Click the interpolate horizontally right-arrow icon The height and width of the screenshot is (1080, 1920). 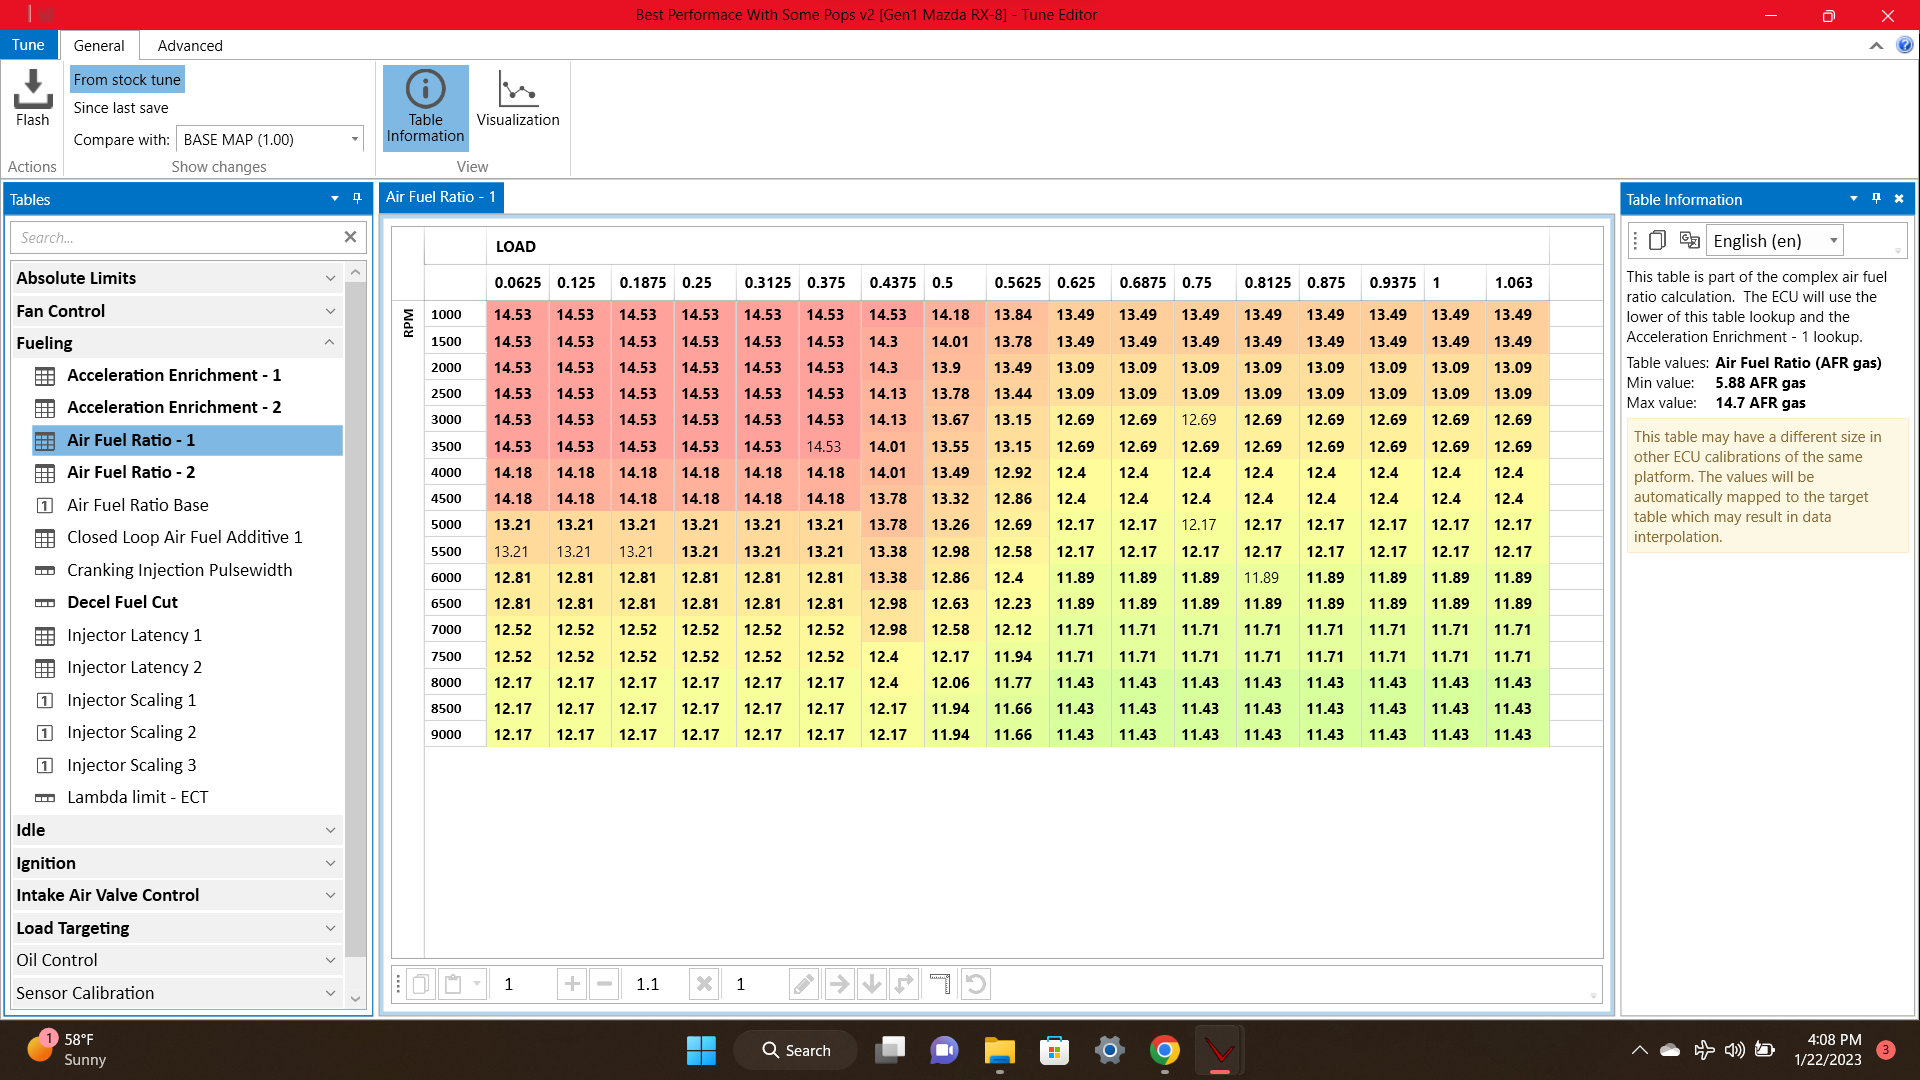pyautogui.click(x=839, y=984)
